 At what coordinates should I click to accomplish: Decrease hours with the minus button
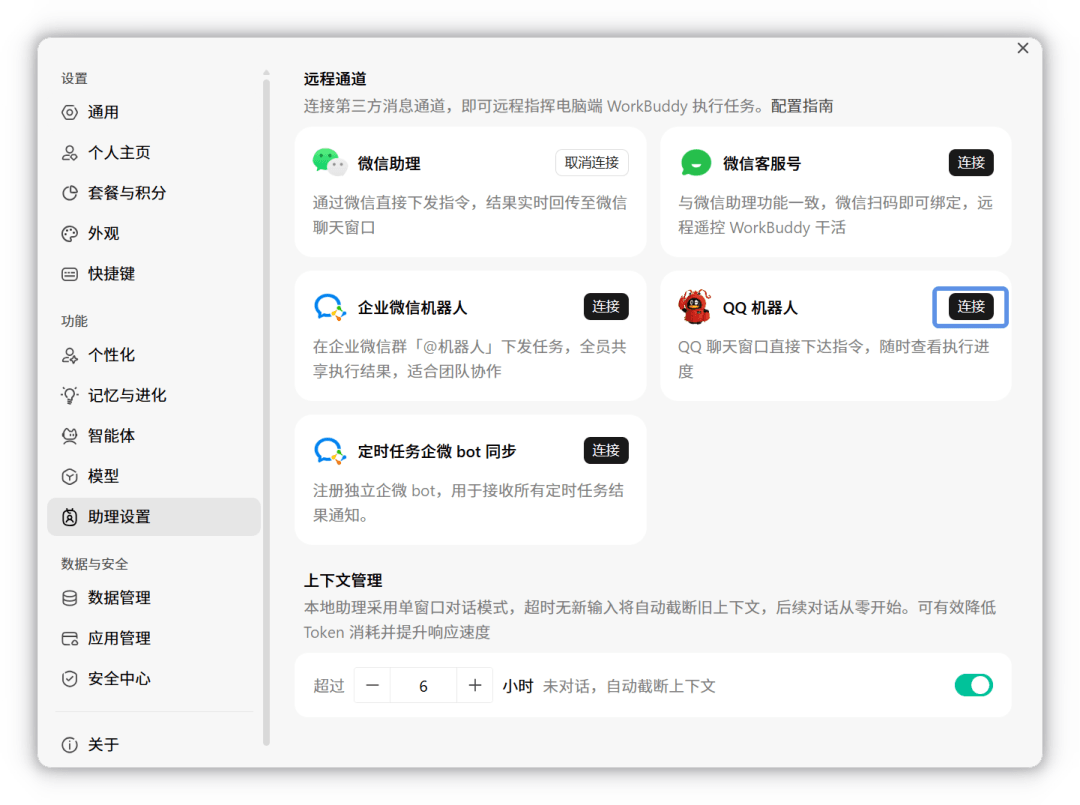click(x=373, y=685)
